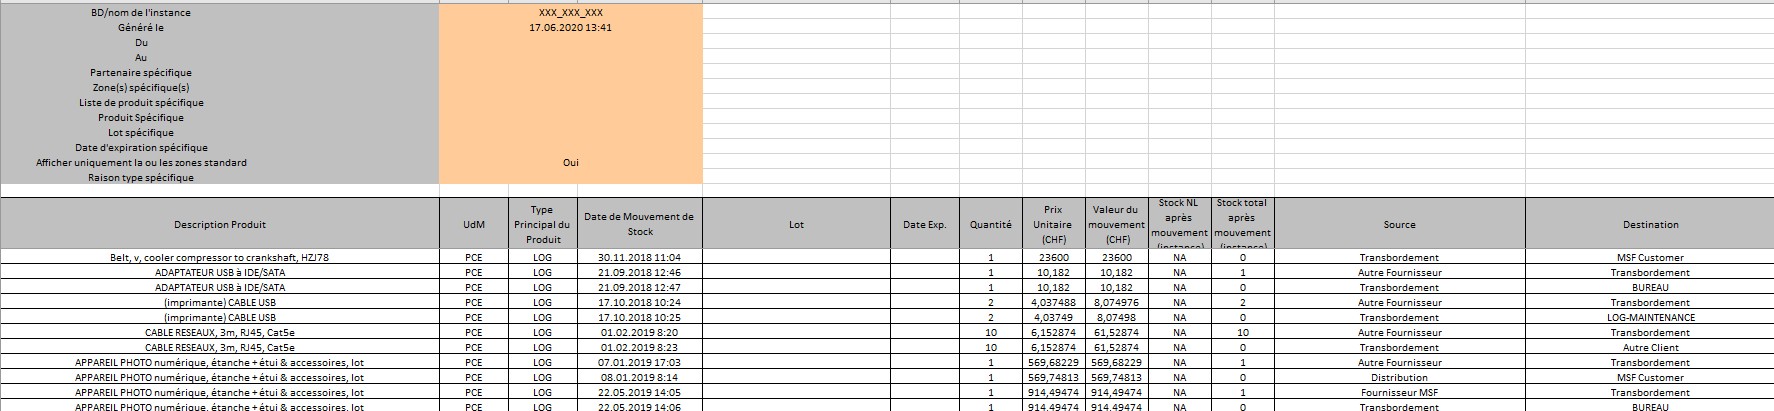The image size is (1774, 411).
Task: Select the "Date Exp." header cell
Action: pos(924,225)
